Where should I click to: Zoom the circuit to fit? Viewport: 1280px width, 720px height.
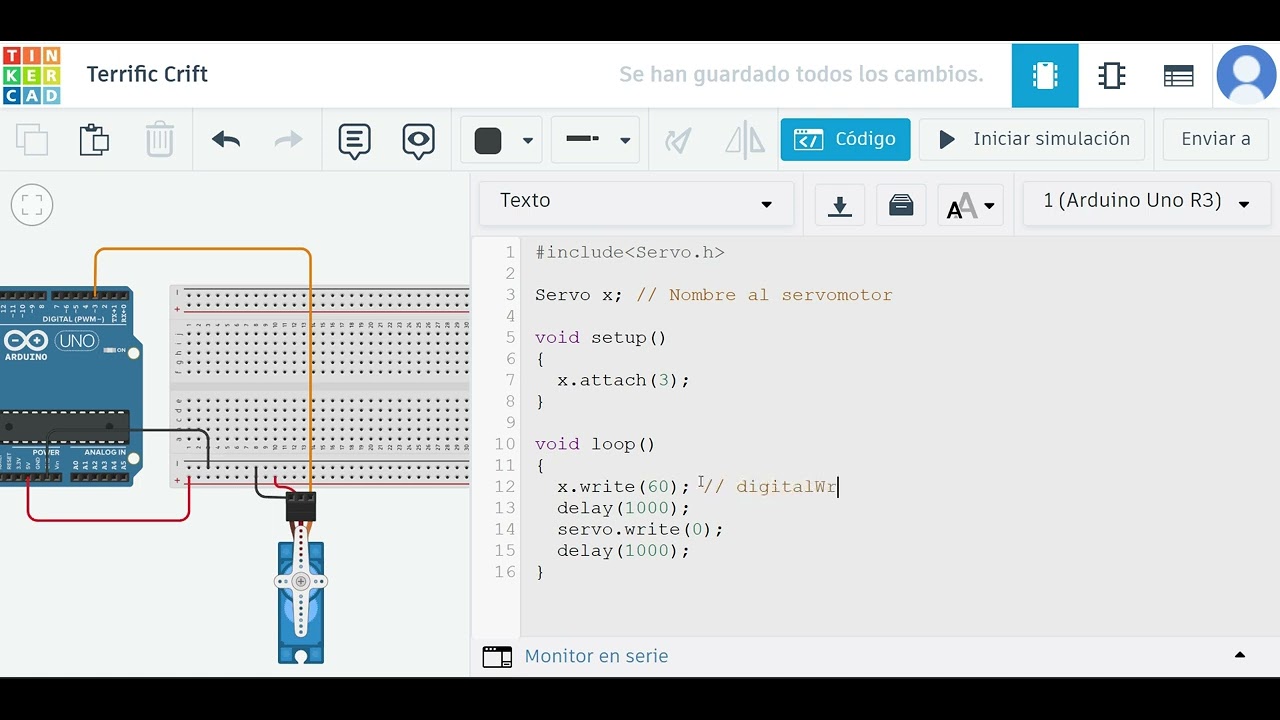32,205
